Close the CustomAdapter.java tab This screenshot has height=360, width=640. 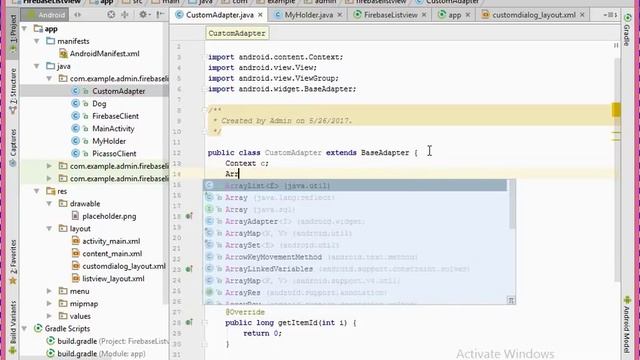click(260, 15)
